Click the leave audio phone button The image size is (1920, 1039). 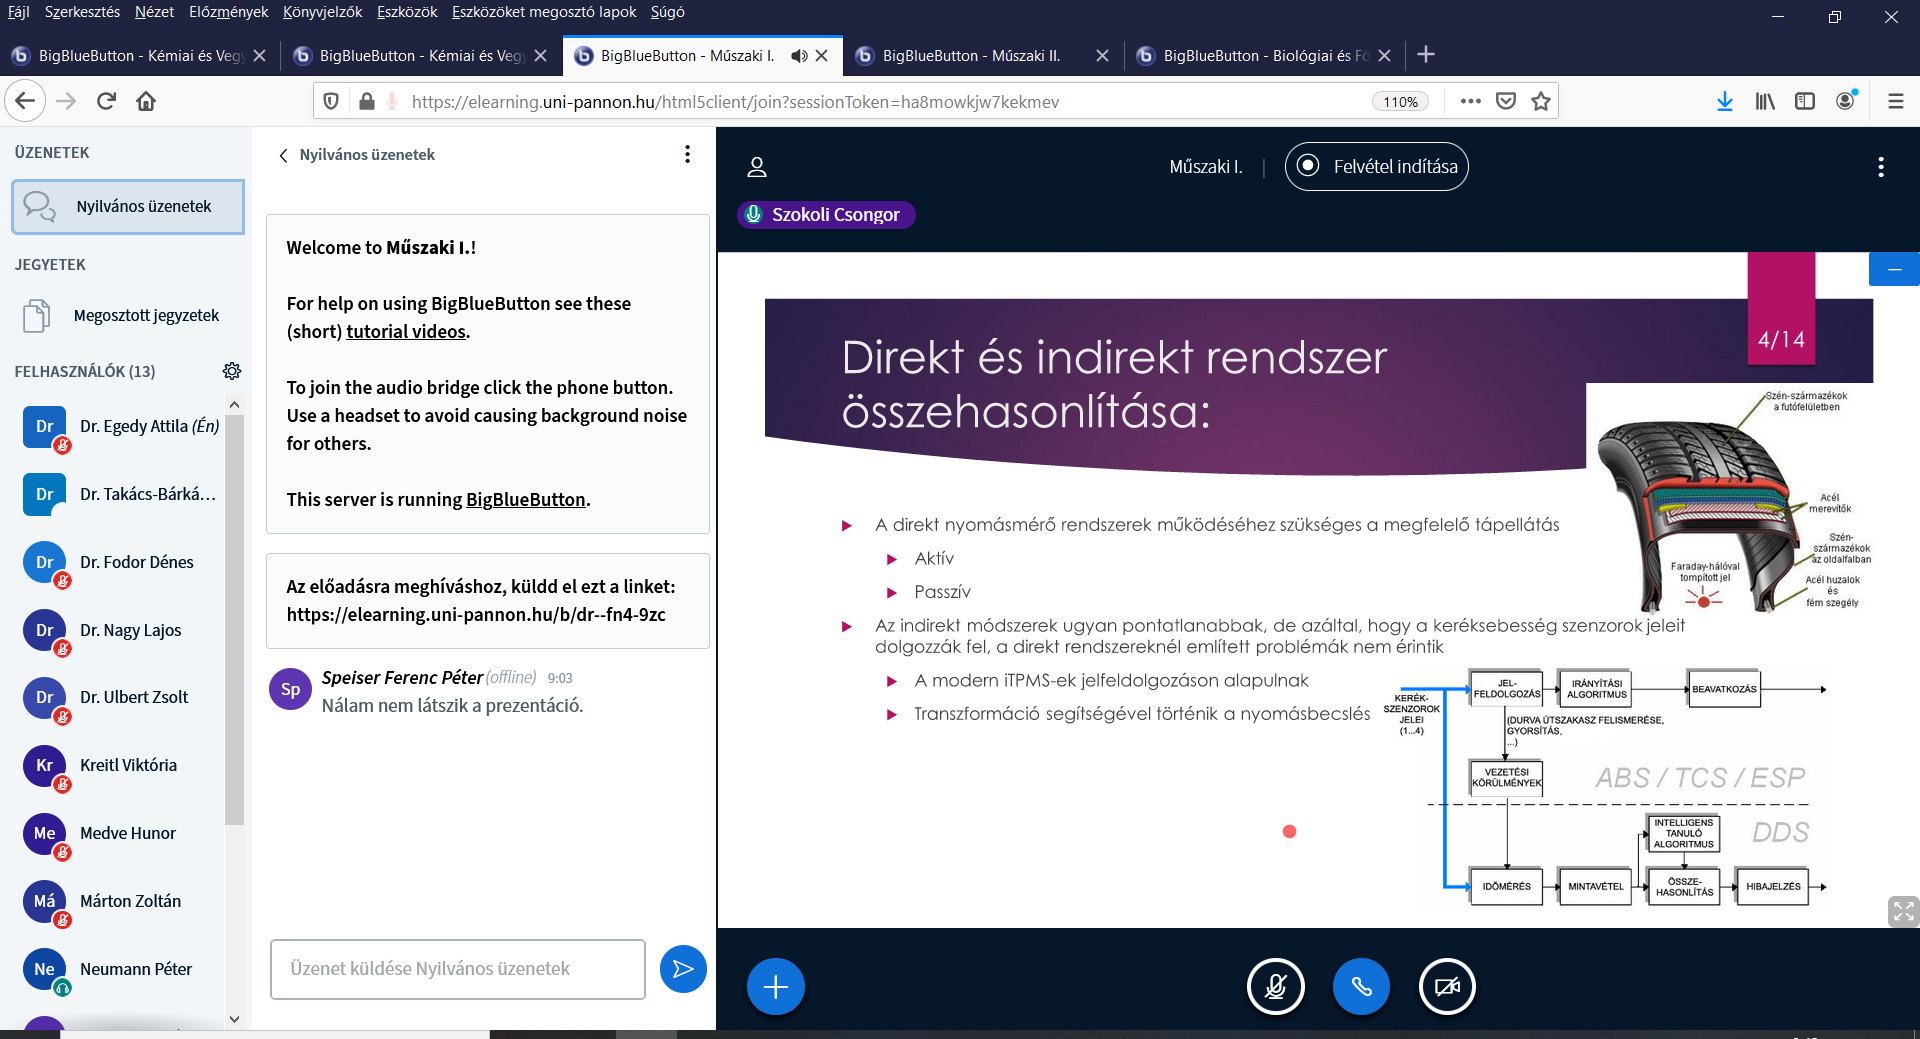1361,987
